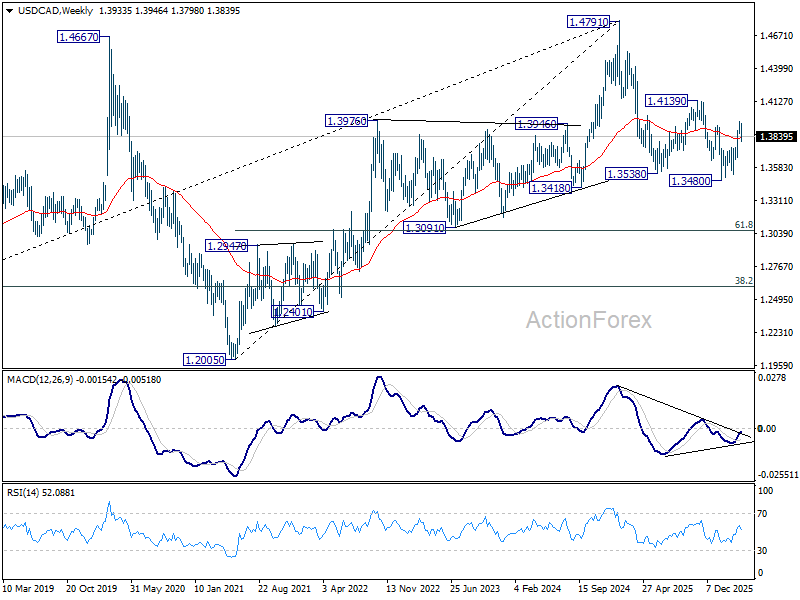This screenshot has height=600, width=800.
Task: Click the 1.29470 price label
Action: tap(226, 246)
